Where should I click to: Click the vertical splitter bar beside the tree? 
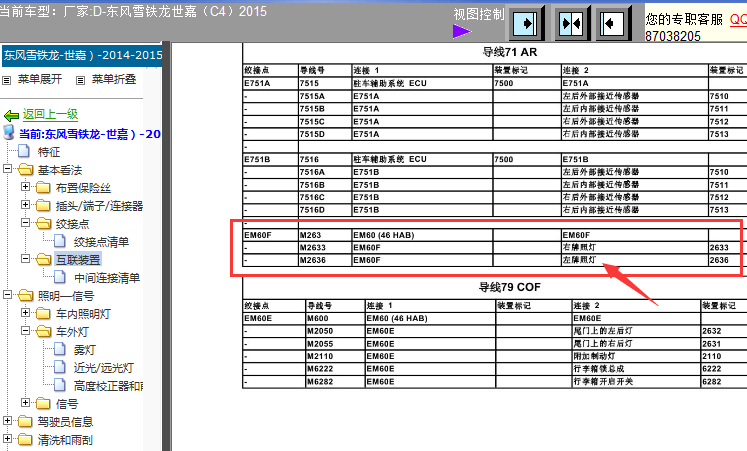point(166,246)
